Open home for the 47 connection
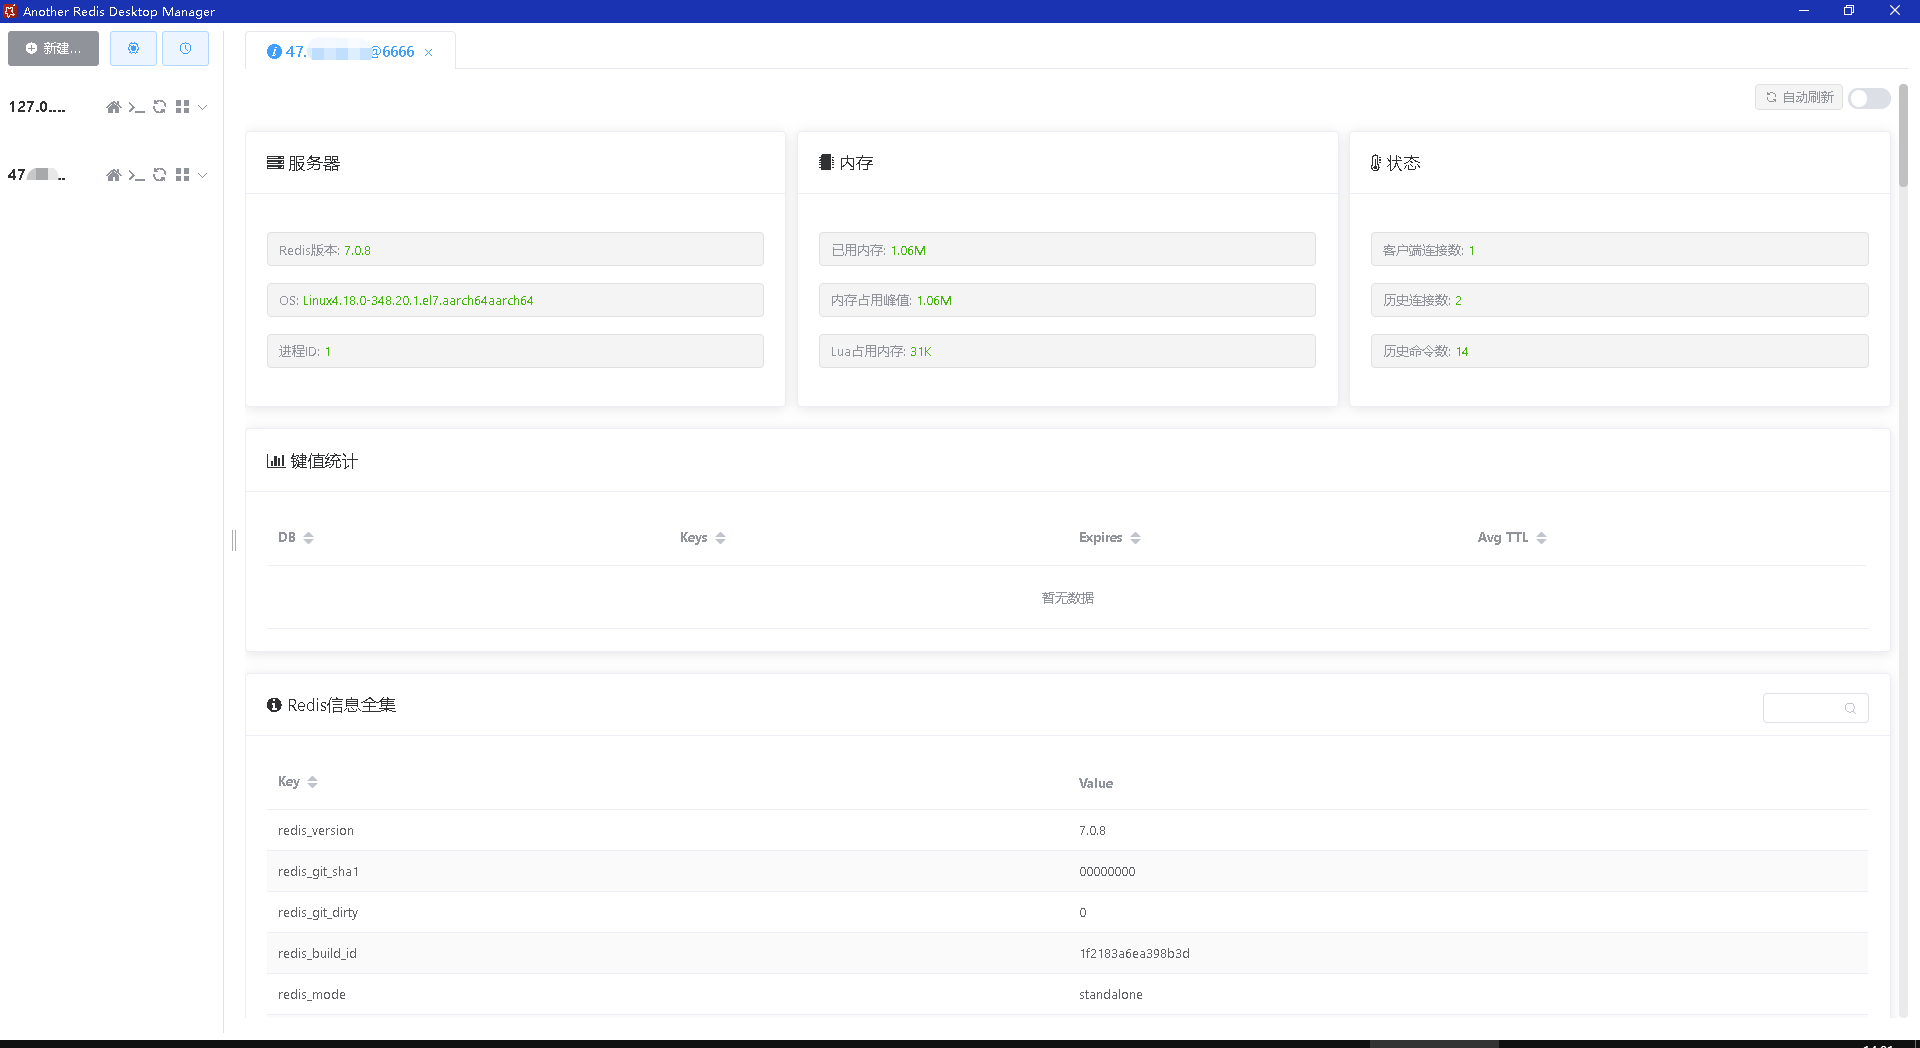Viewport: 1920px width, 1048px height. [113, 175]
